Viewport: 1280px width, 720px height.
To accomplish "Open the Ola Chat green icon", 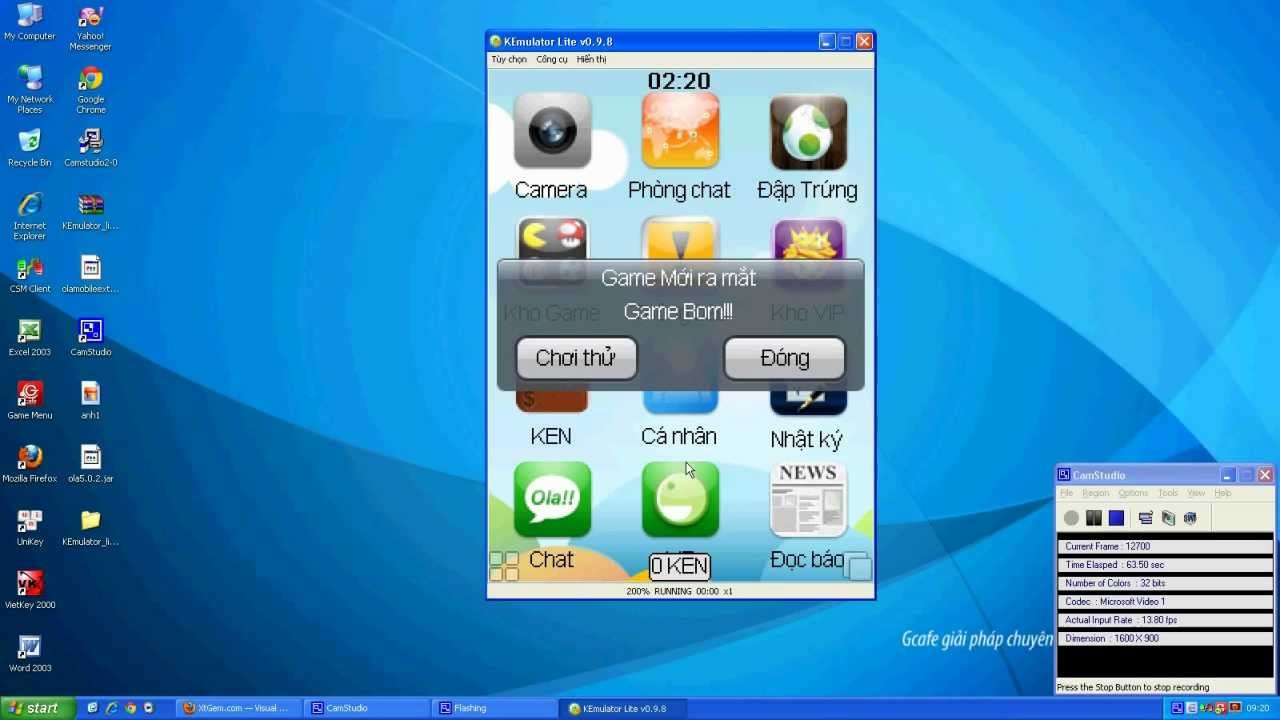I will [x=552, y=500].
